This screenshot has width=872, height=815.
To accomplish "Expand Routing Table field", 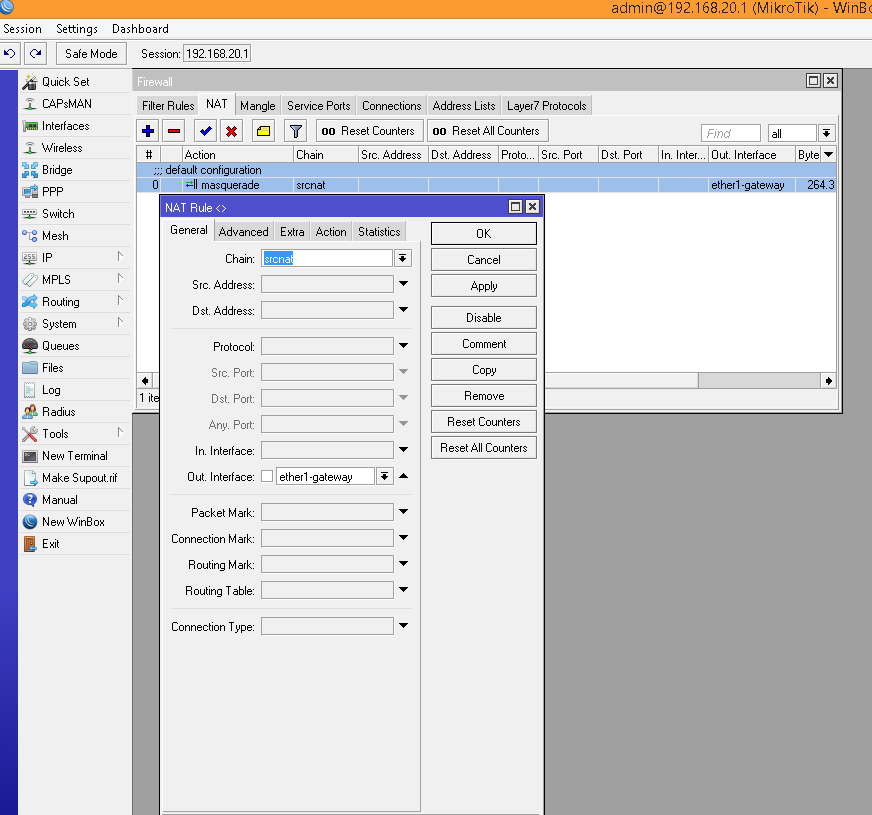I will pyautogui.click(x=404, y=590).
